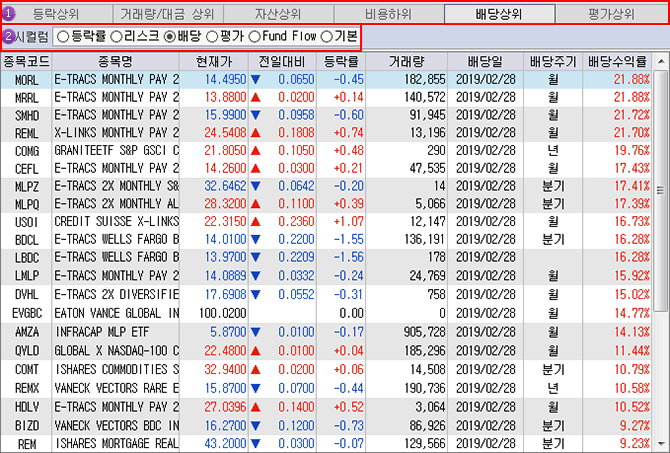The image size is (670, 453).
Task: Select the CEFL row code
Action: [x=26, y=169]
